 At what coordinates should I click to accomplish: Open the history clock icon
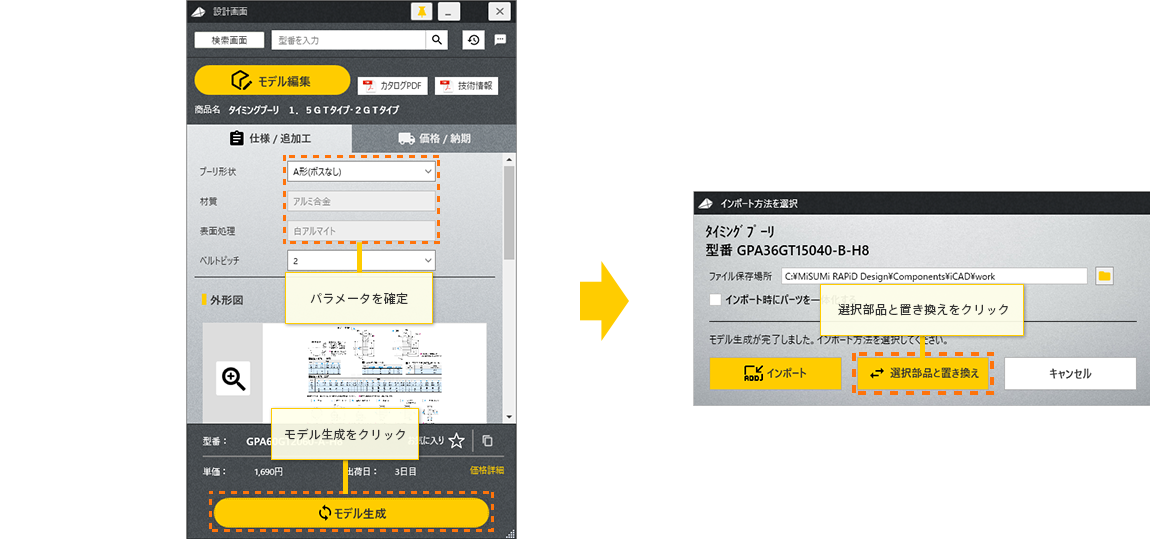473,40
